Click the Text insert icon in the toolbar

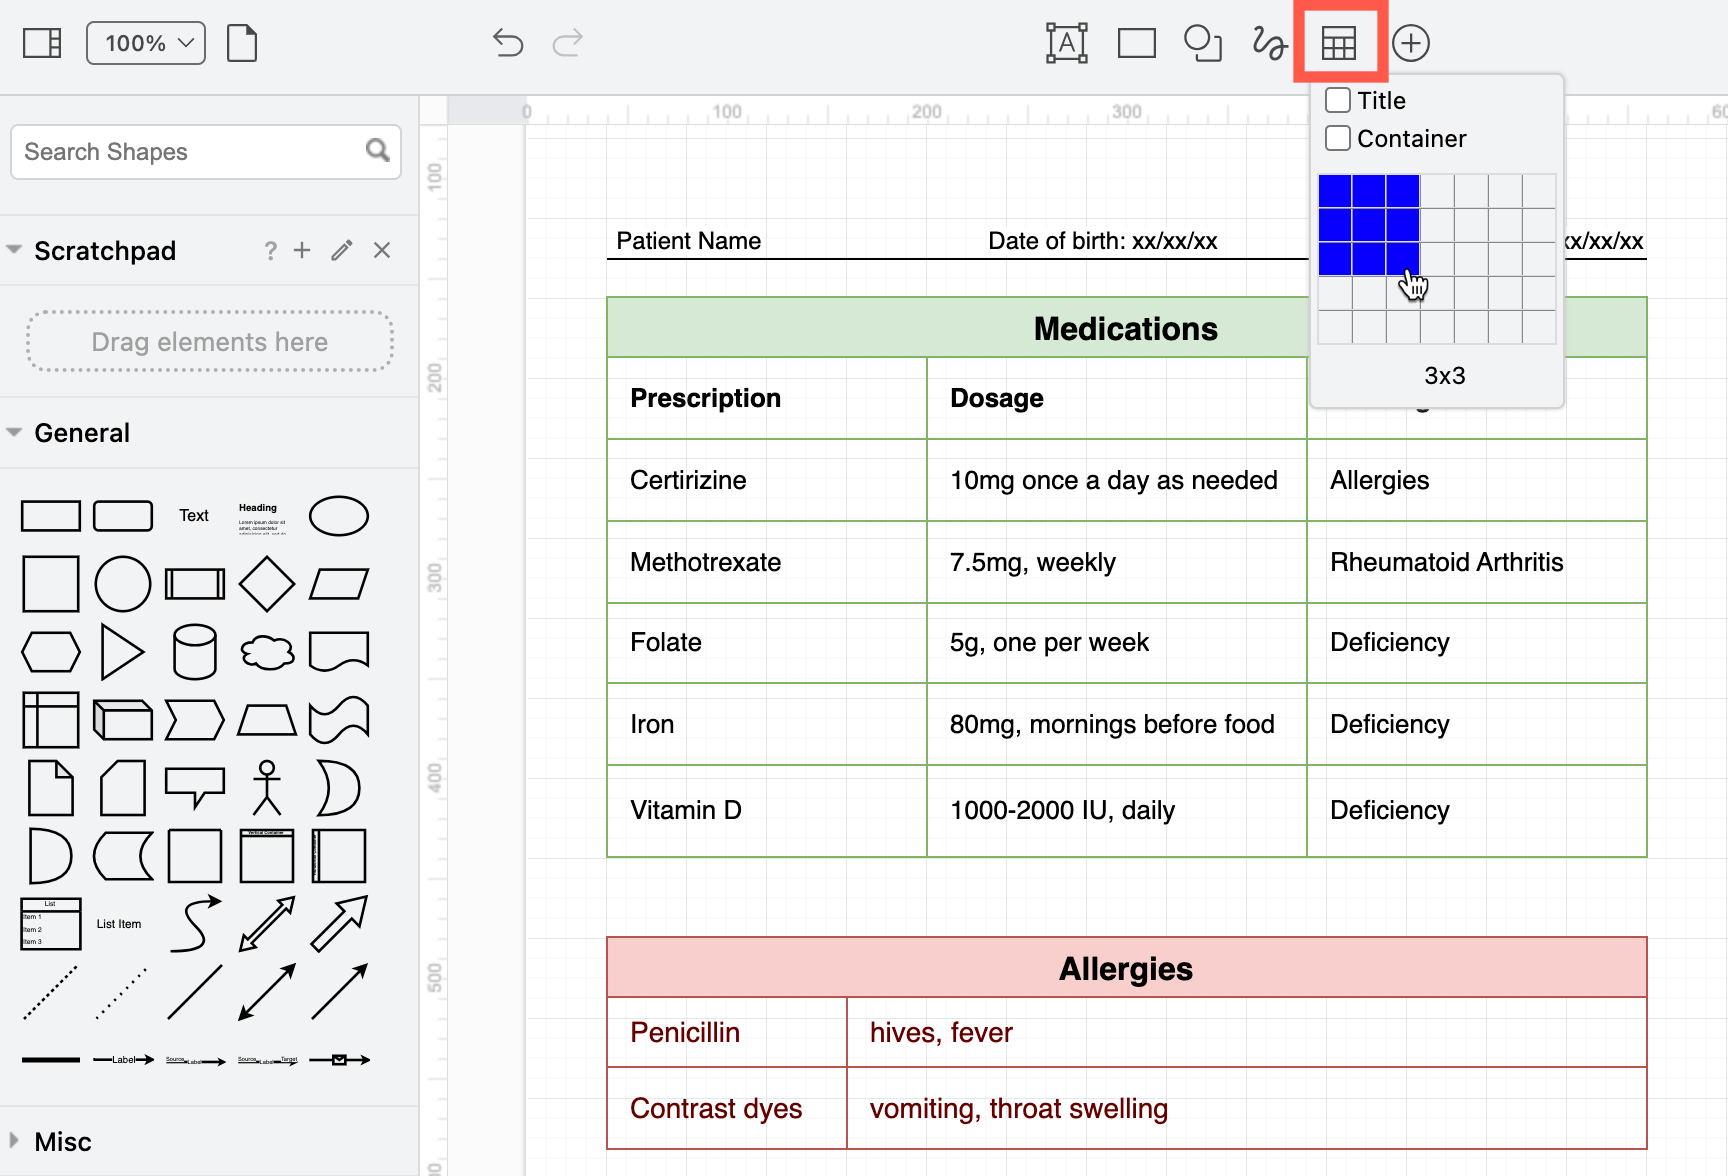click(x=1066, y=42)
